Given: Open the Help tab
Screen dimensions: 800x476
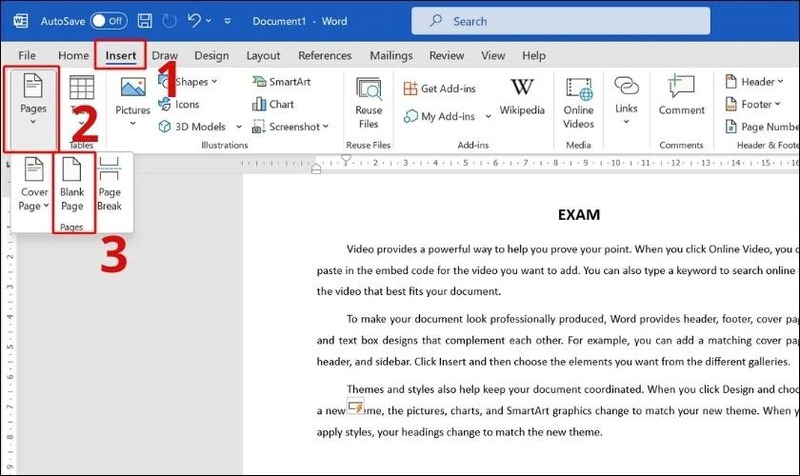Looking at the screenshot, I should 534,55.
